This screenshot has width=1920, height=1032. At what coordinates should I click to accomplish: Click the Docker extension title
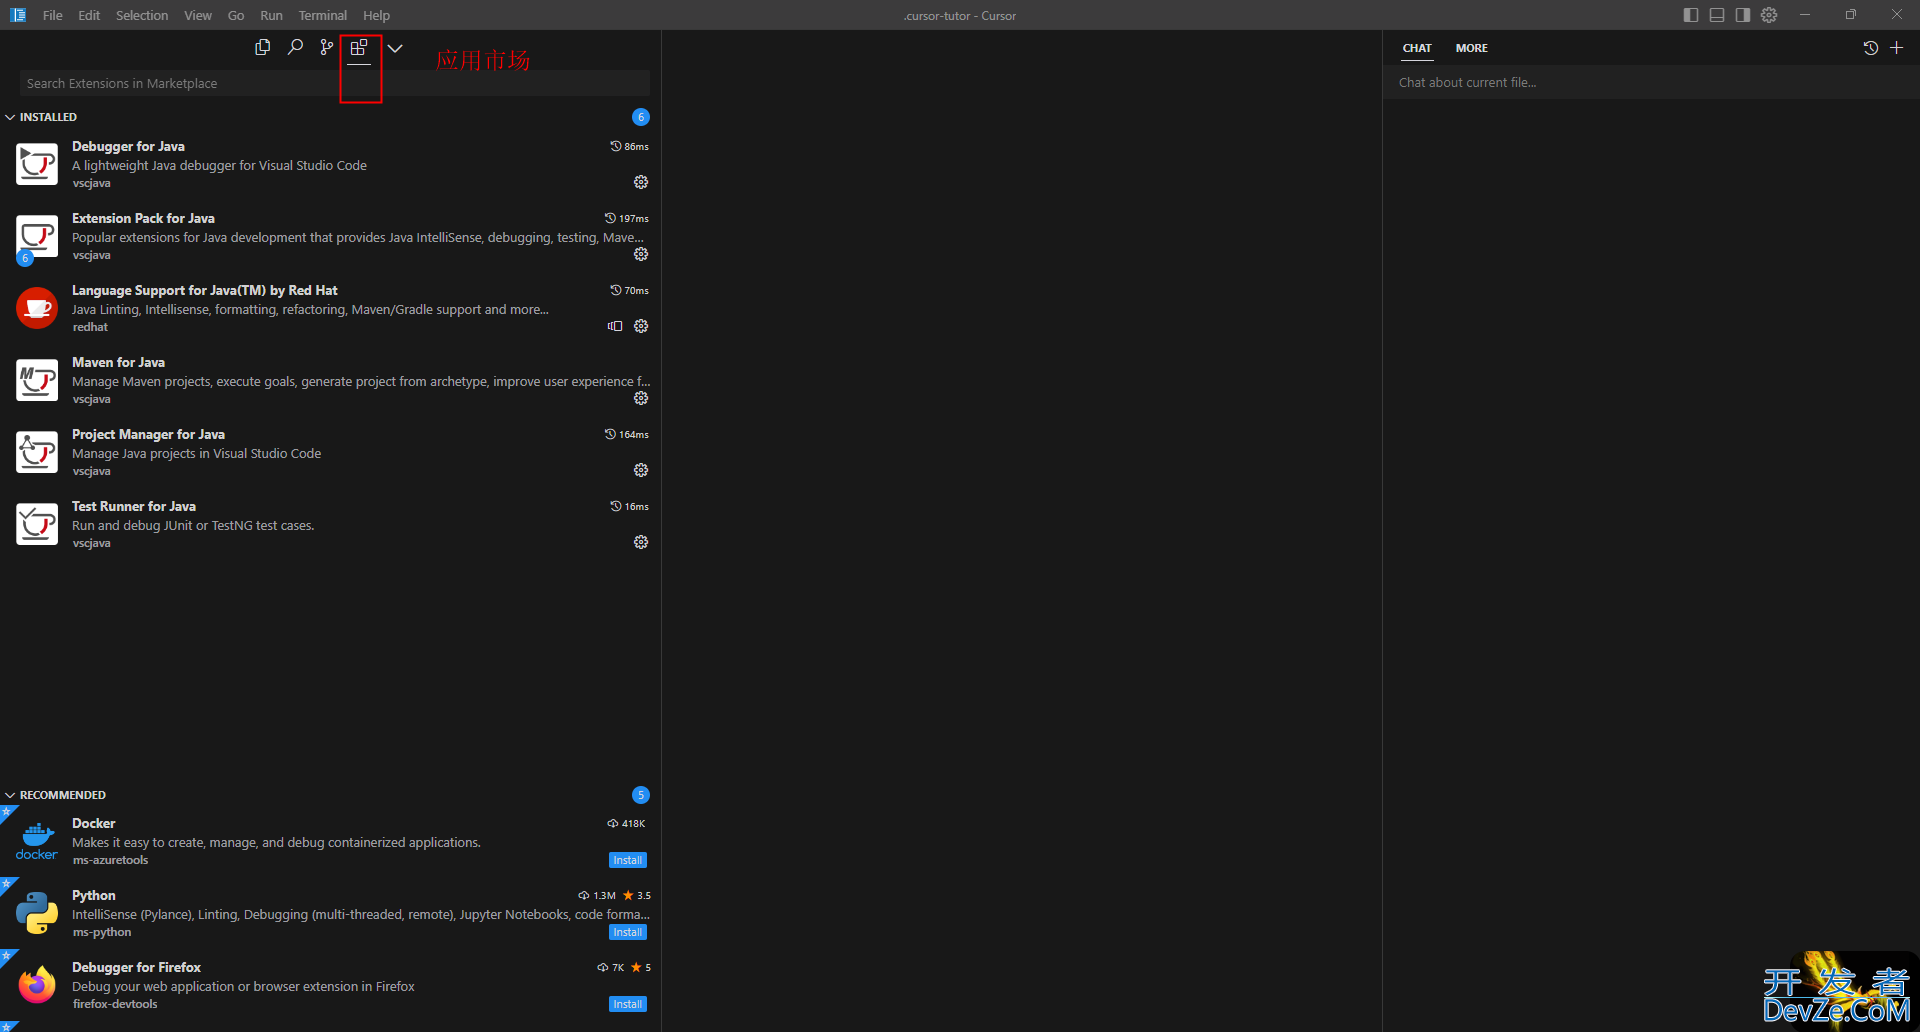(93, 823)
